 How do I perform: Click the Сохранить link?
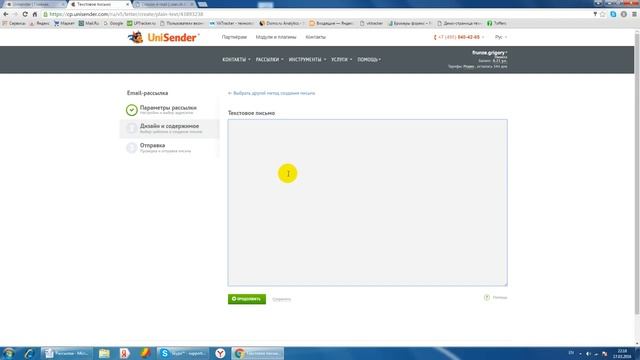(x=282, y=299)
